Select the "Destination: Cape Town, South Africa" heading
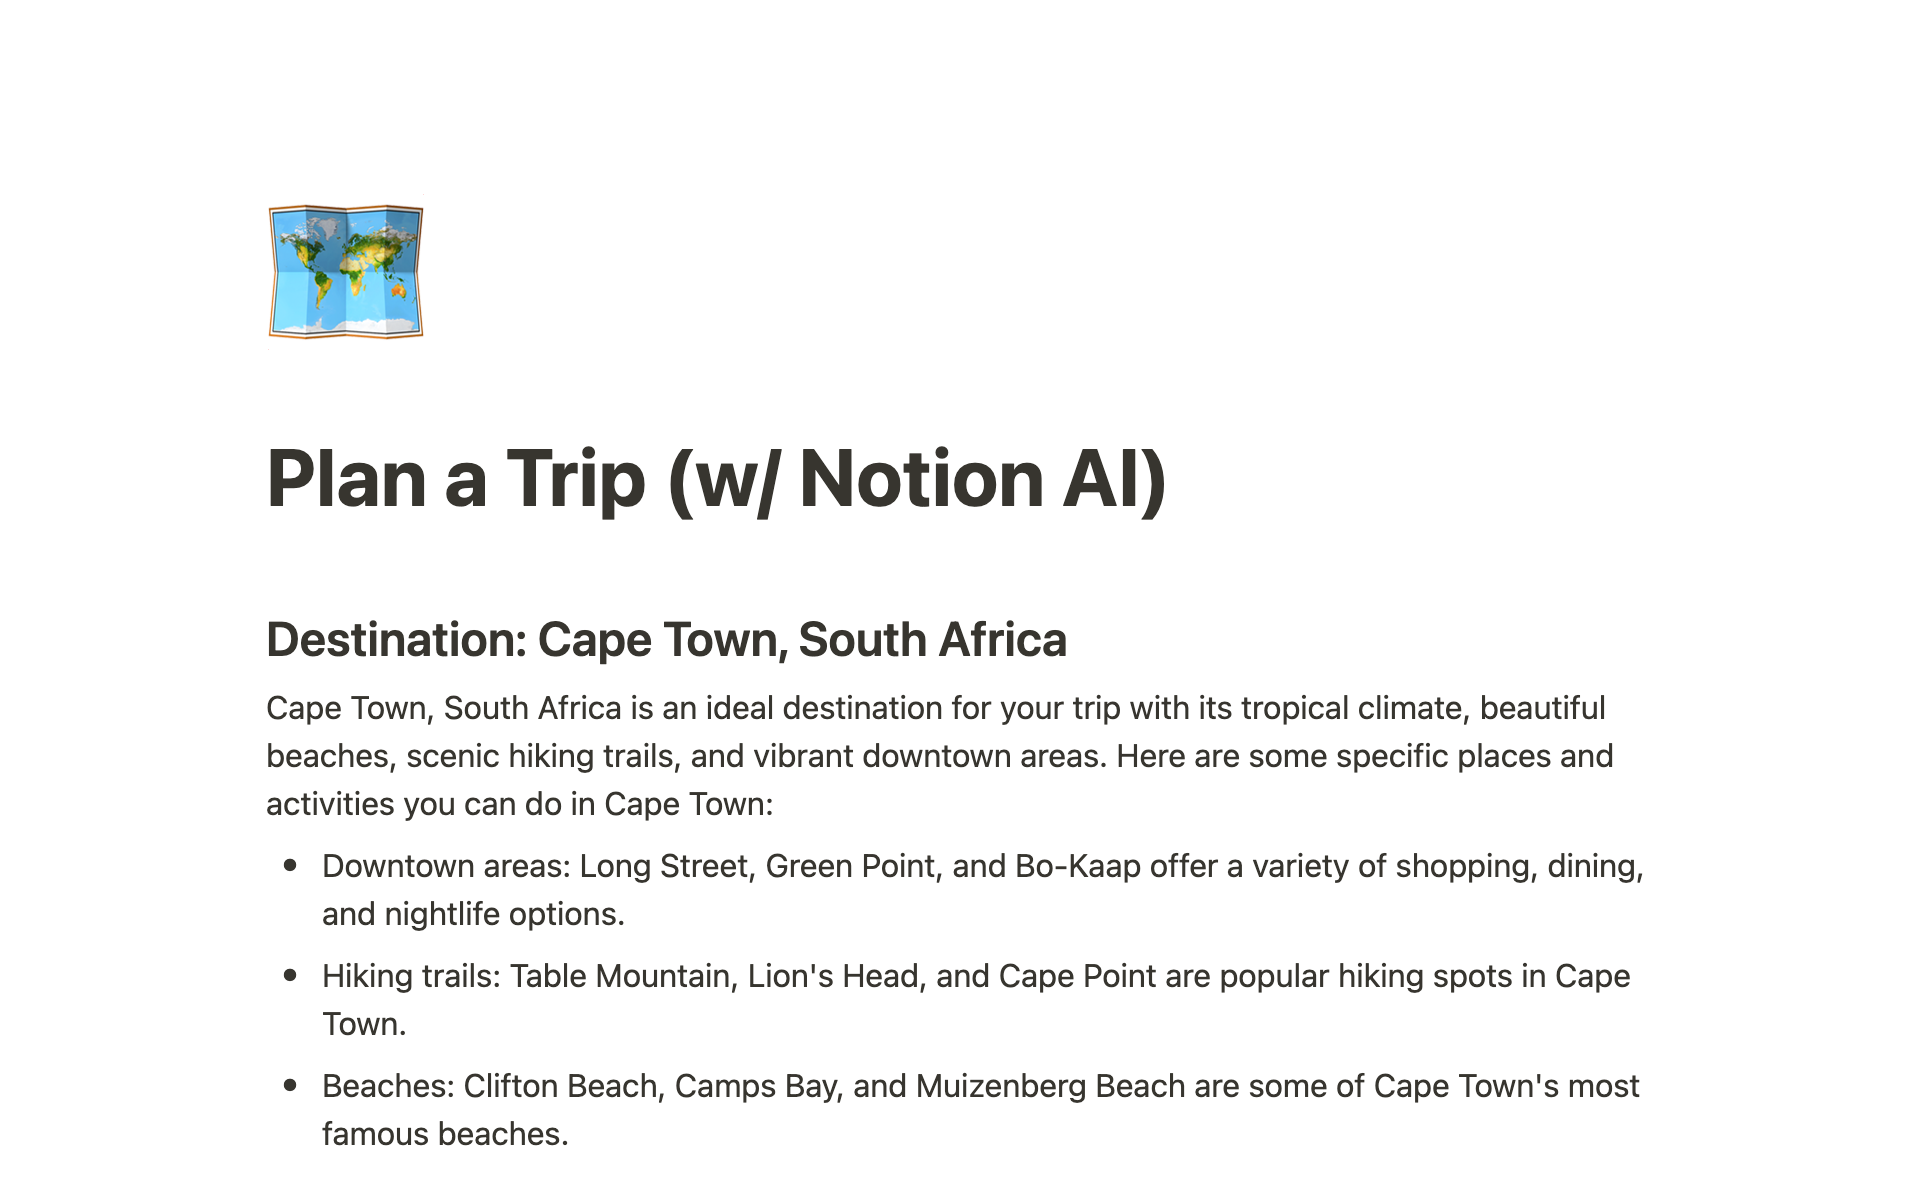The image size is (1920, 1200). pyautogui.click(x=666, y=640)
